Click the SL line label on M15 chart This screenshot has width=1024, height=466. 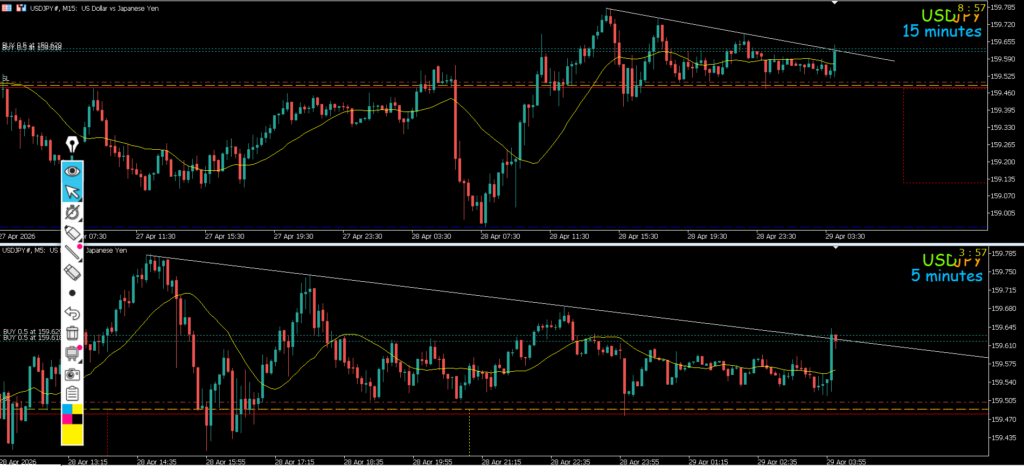pos(6,77)
